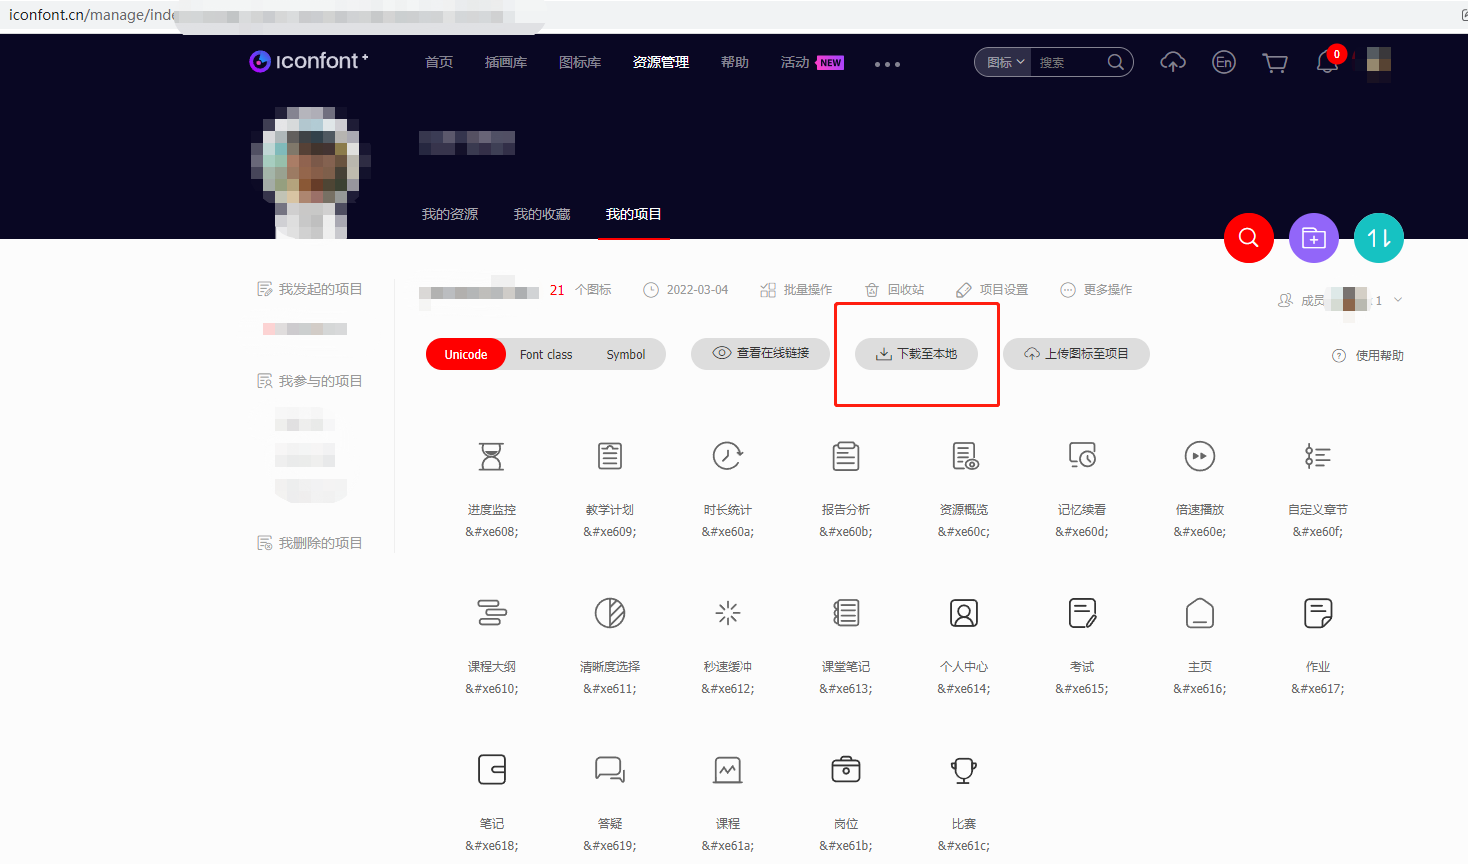Select the 个人中心 icon thumbnail
Viewport: 1468px width, 864px height.
(x=963, y=613)
